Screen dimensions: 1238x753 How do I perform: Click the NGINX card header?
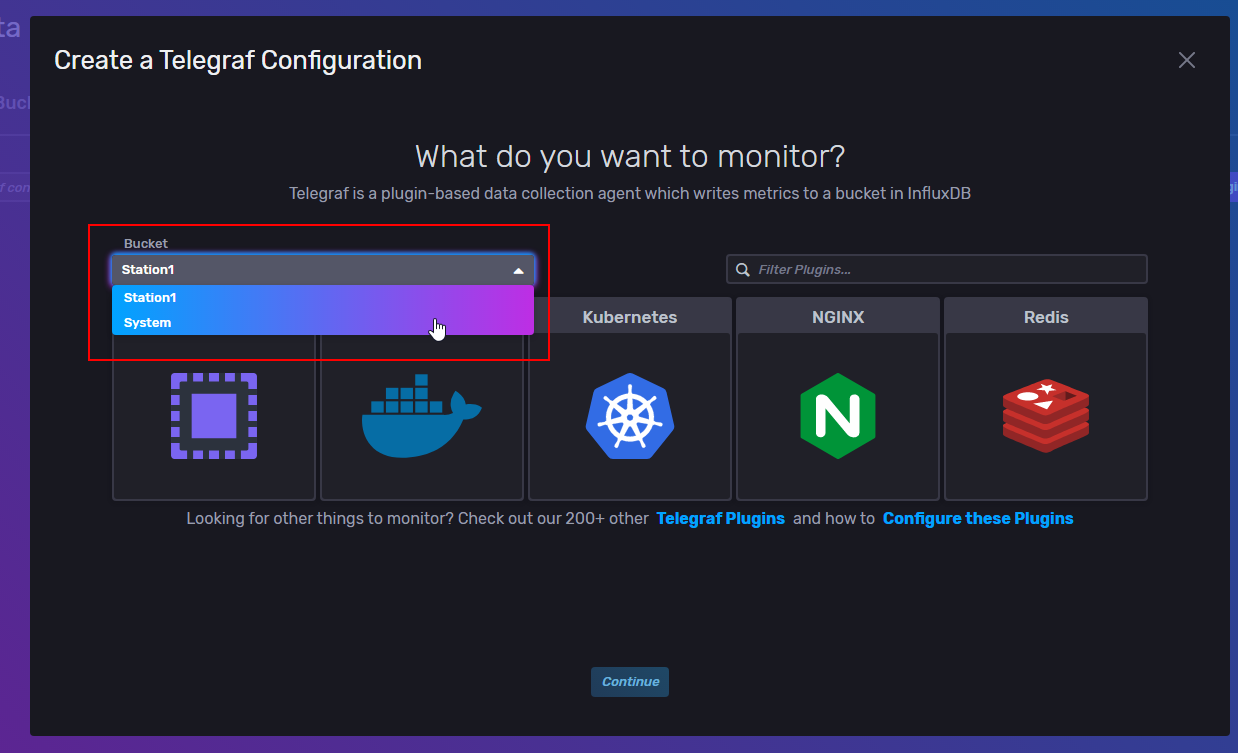pyautogui.click(x=838, y=317)
